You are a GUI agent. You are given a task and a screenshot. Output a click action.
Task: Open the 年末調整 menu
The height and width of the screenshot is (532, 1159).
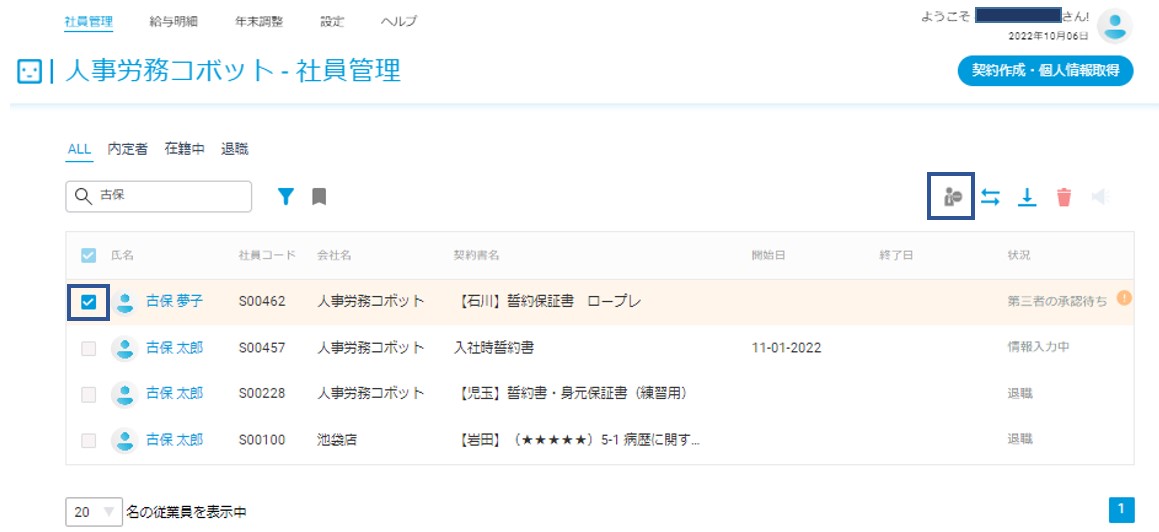[259, 21]
